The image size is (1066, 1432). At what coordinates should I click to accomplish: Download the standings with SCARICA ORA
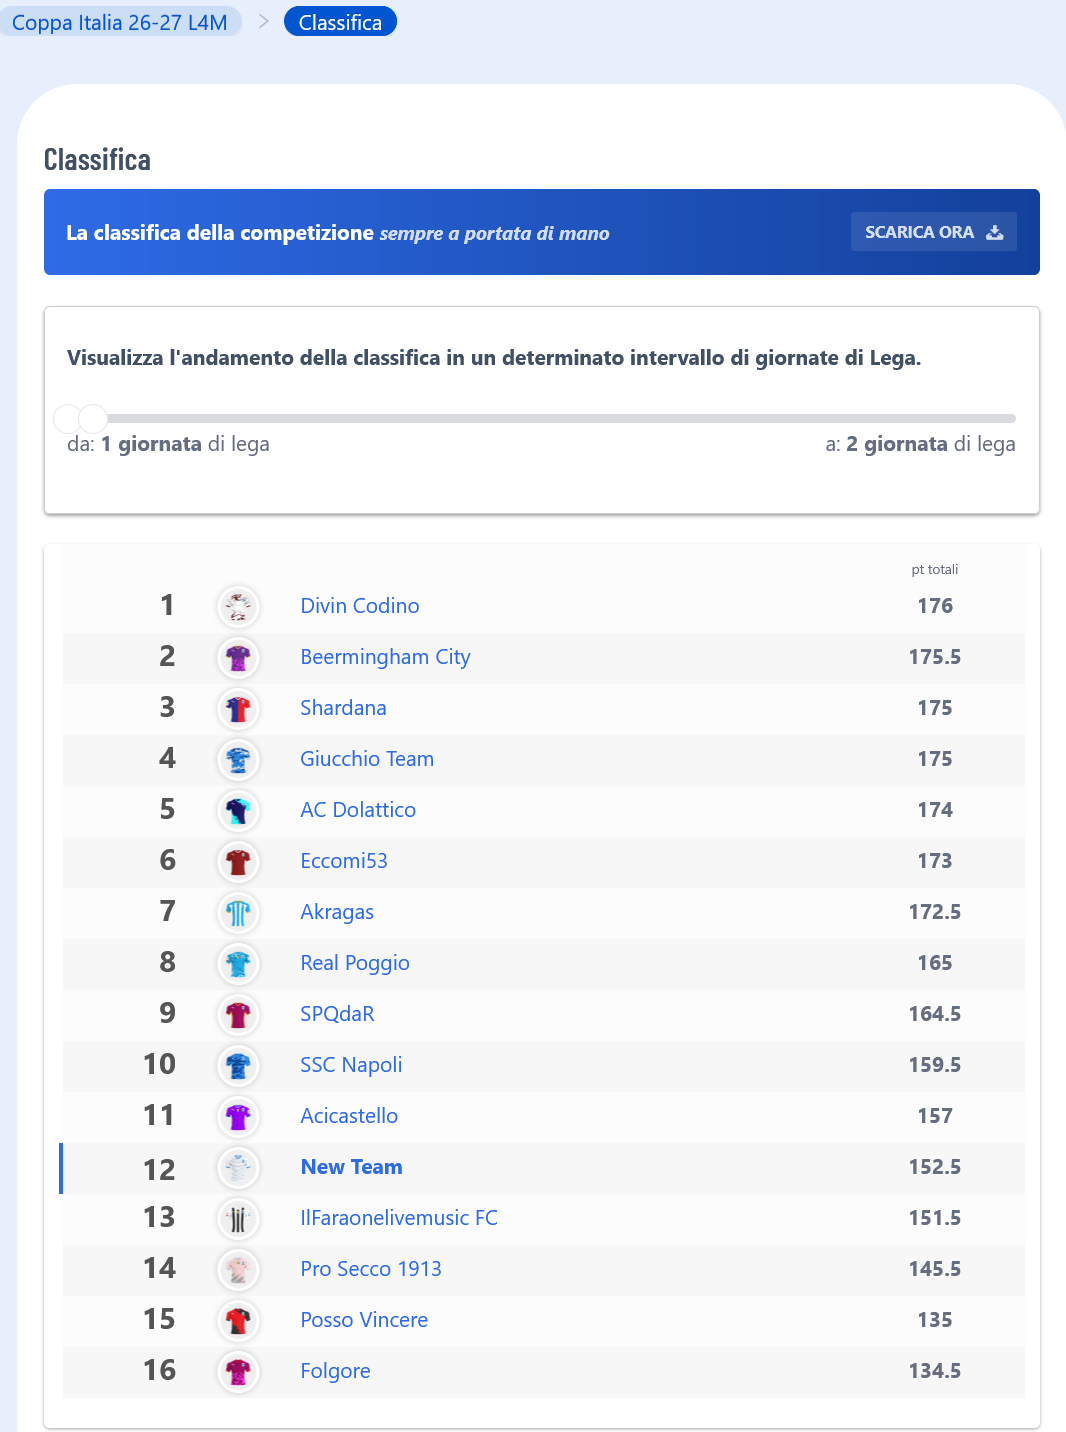point(934,232)
